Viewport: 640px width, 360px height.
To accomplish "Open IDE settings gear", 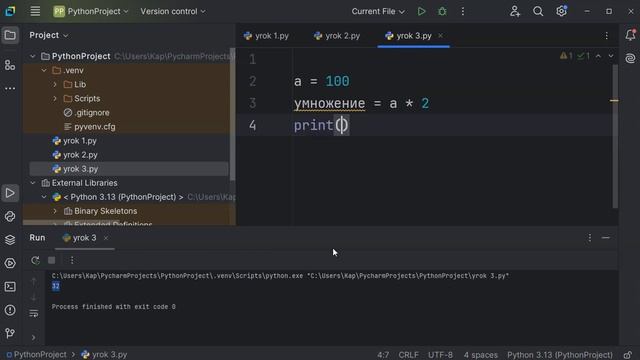I will pos(562,11).
